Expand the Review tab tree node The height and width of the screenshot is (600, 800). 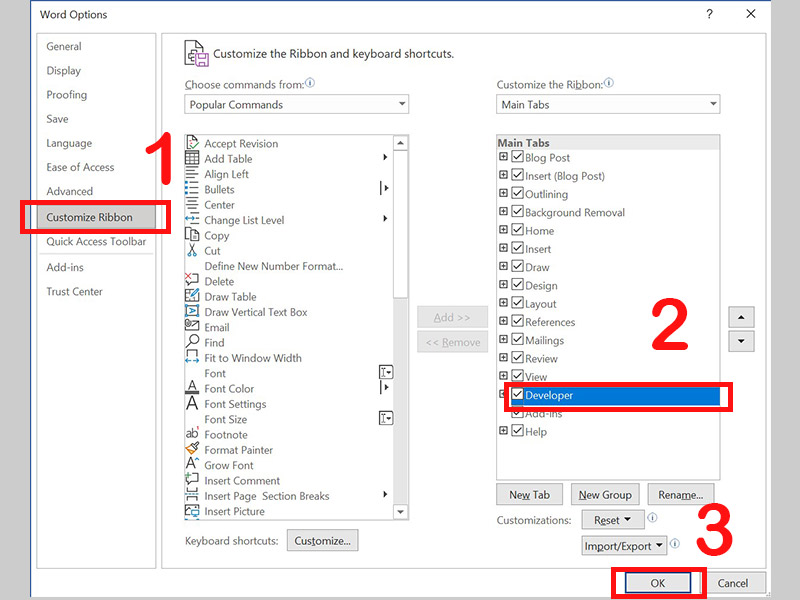pyautogui.click(x=503, y=357)
